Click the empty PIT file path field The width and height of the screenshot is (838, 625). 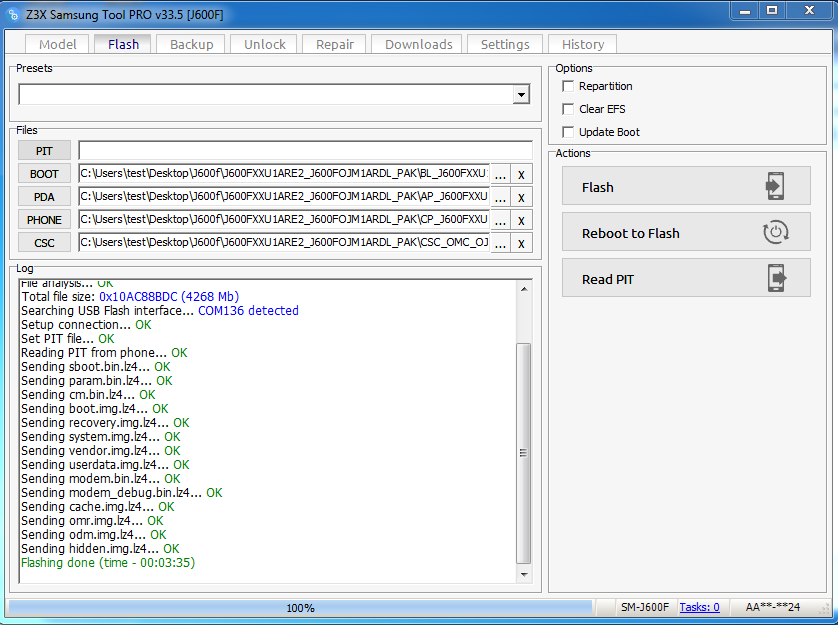[305, 150]
